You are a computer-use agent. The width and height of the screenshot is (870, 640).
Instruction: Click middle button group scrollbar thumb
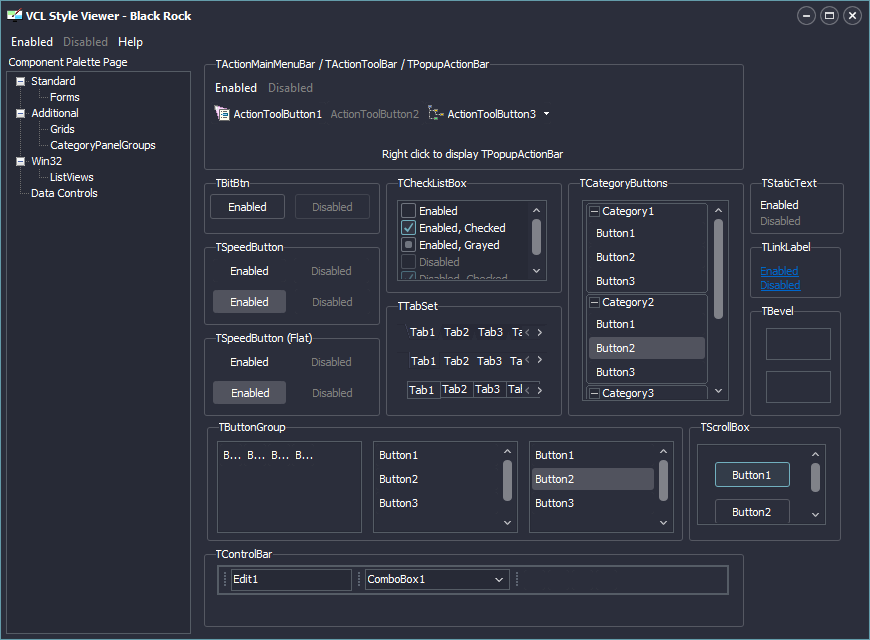[x=507, y=481]
